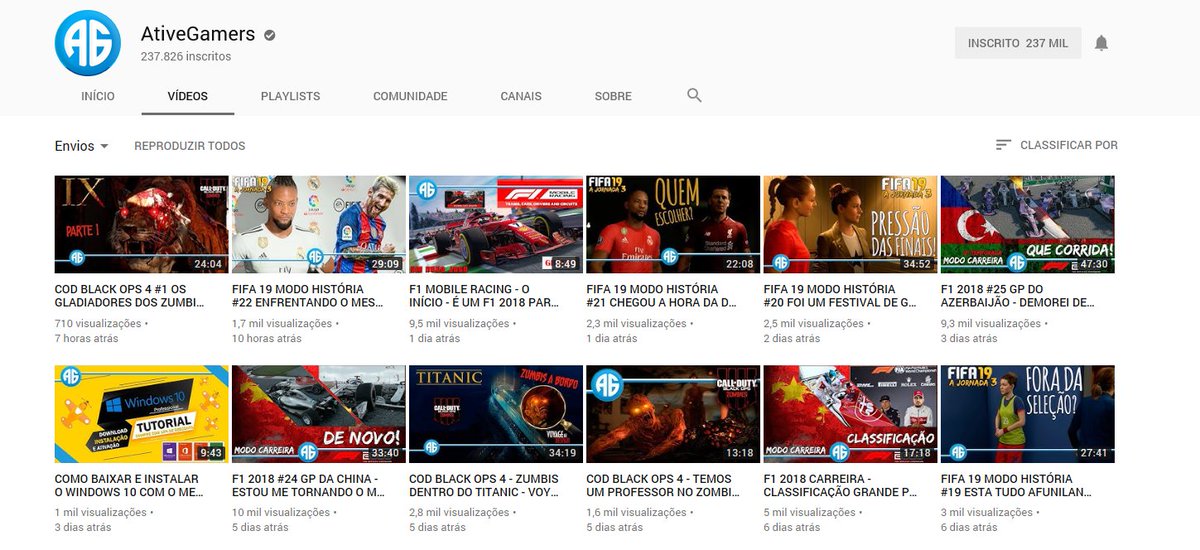The height and width of the screenshot is (550, 1200).
Task: Switch to the Sobre tab
Action: 613,96
